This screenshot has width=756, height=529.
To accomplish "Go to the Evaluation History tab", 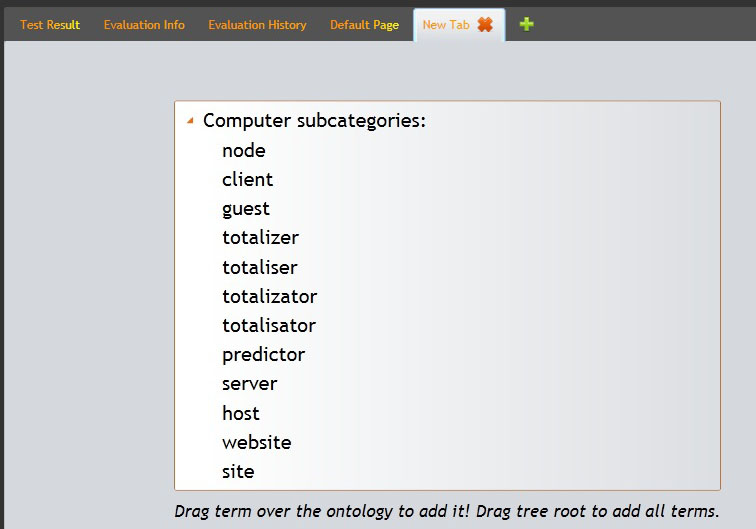I will [257, 25].
